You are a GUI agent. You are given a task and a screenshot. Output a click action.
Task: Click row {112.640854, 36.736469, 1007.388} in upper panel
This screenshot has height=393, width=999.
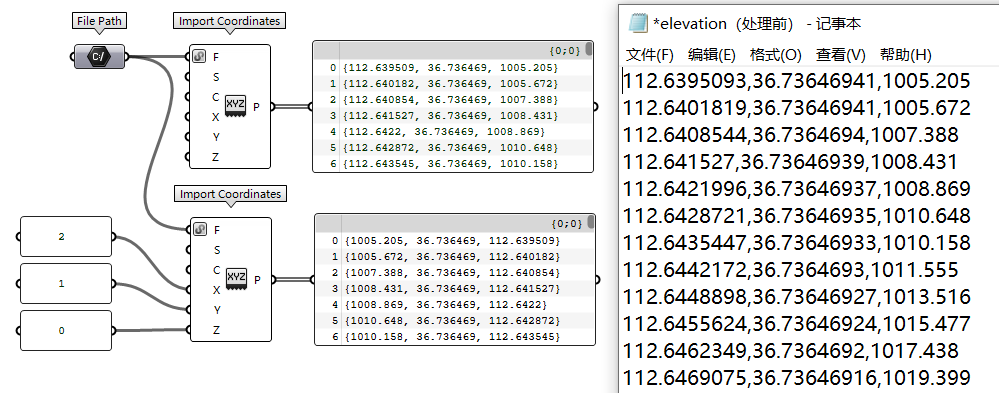pos(450,99)
